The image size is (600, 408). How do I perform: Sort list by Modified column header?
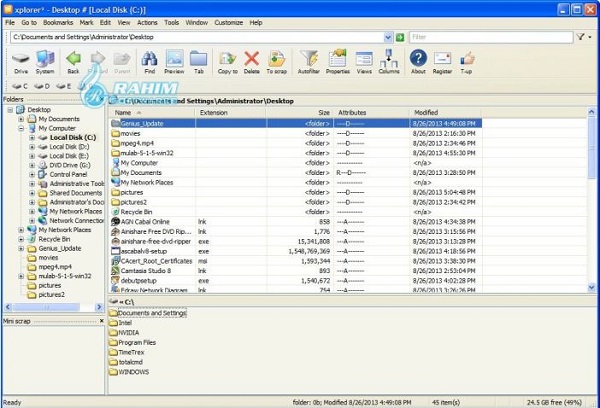(426, 113)
